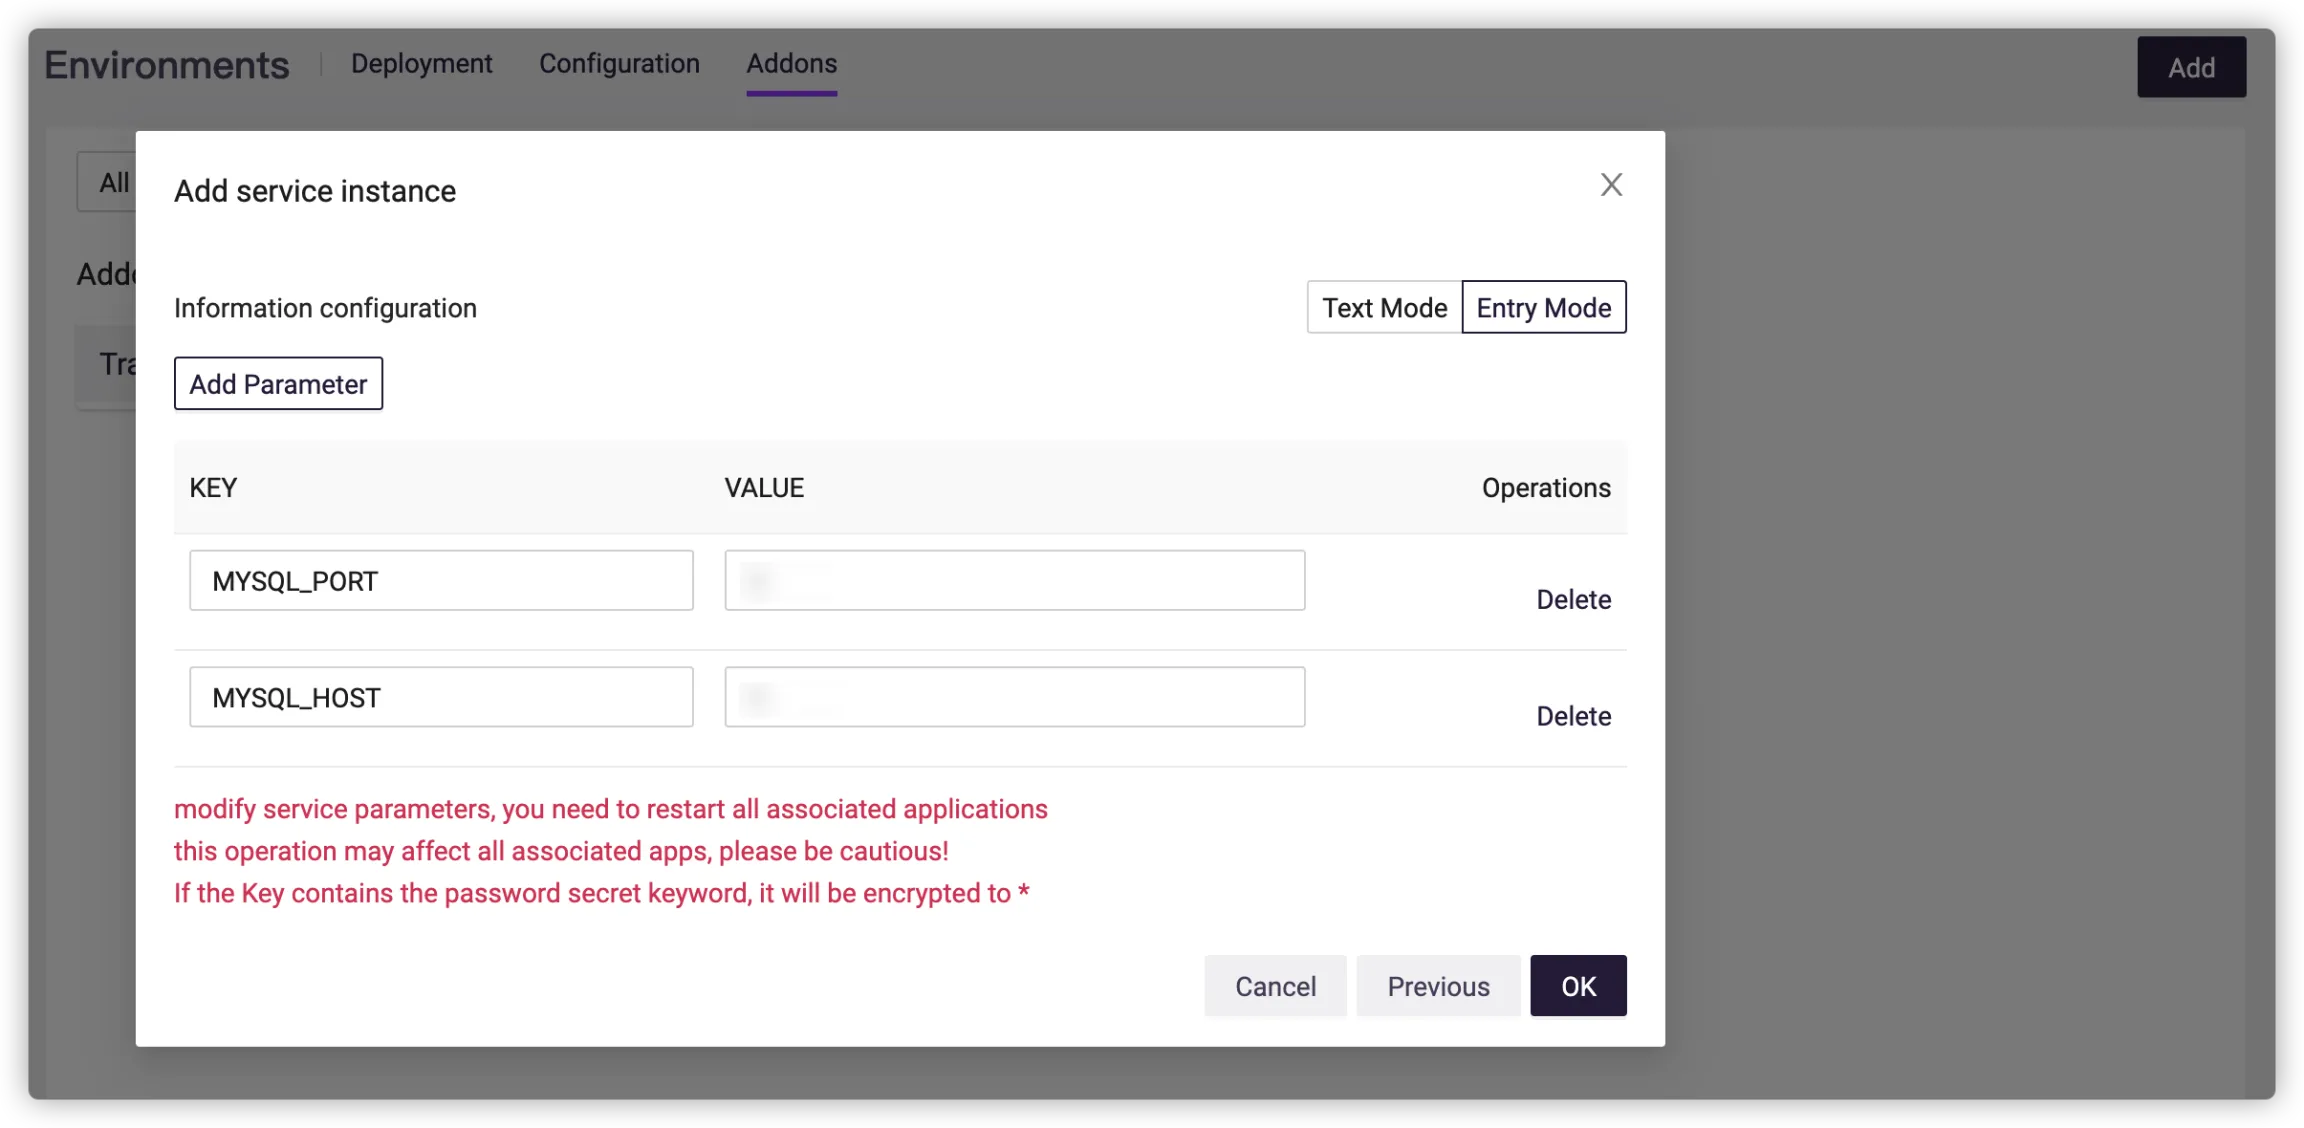Image resolution: width=2304 pixels, height=1128 pixels.
Task: Click the Environments heading
Action: pyautogui.click(x=167, y=66)
